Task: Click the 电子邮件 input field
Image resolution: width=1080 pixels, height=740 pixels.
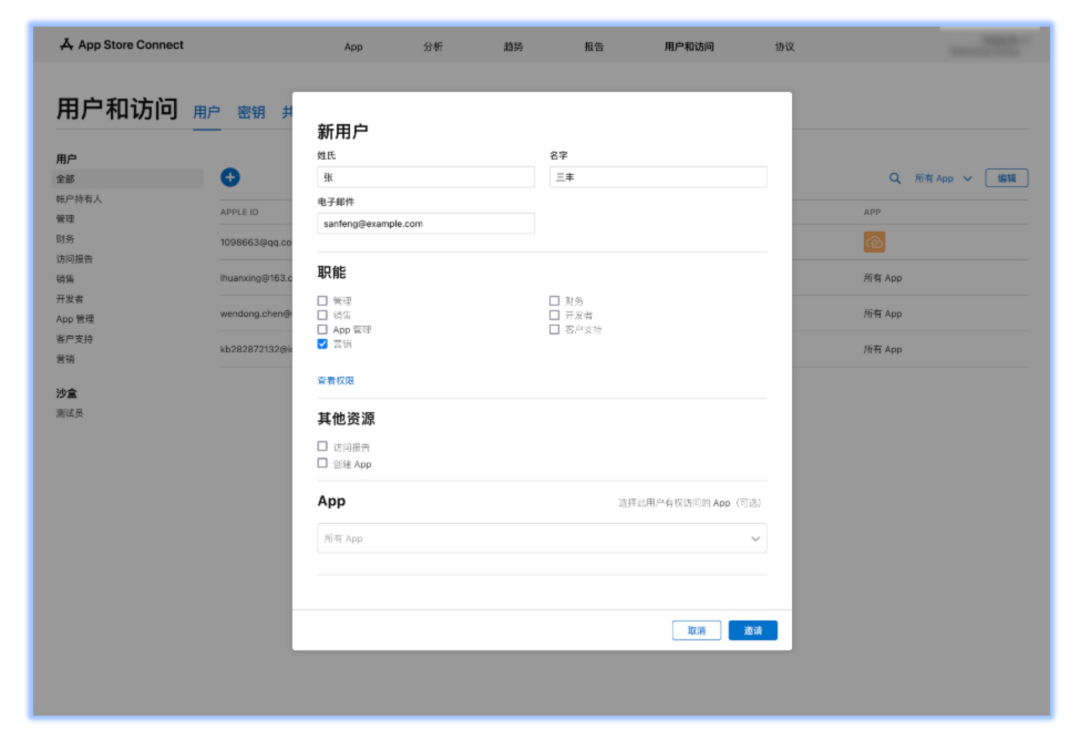Action: point(426,223)
